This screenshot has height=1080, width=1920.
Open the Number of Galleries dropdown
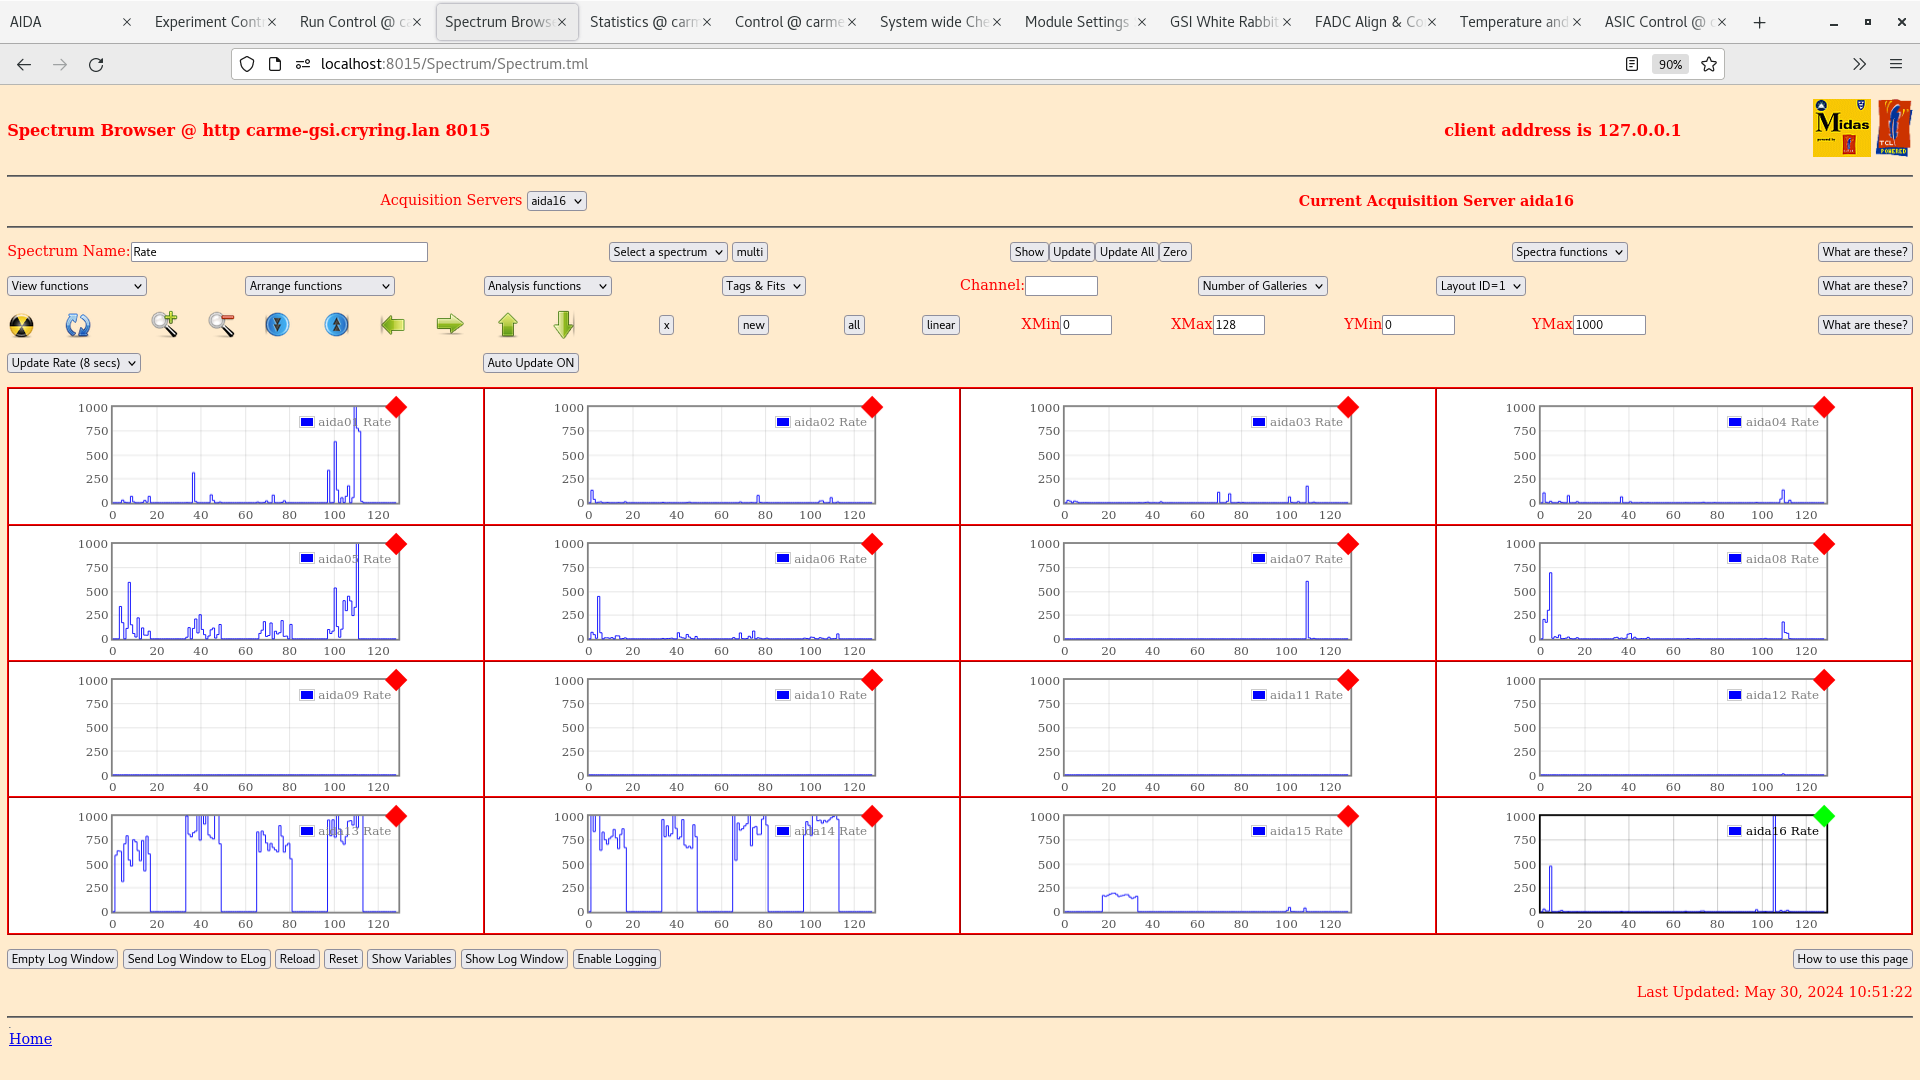[x=1262, y=286]
